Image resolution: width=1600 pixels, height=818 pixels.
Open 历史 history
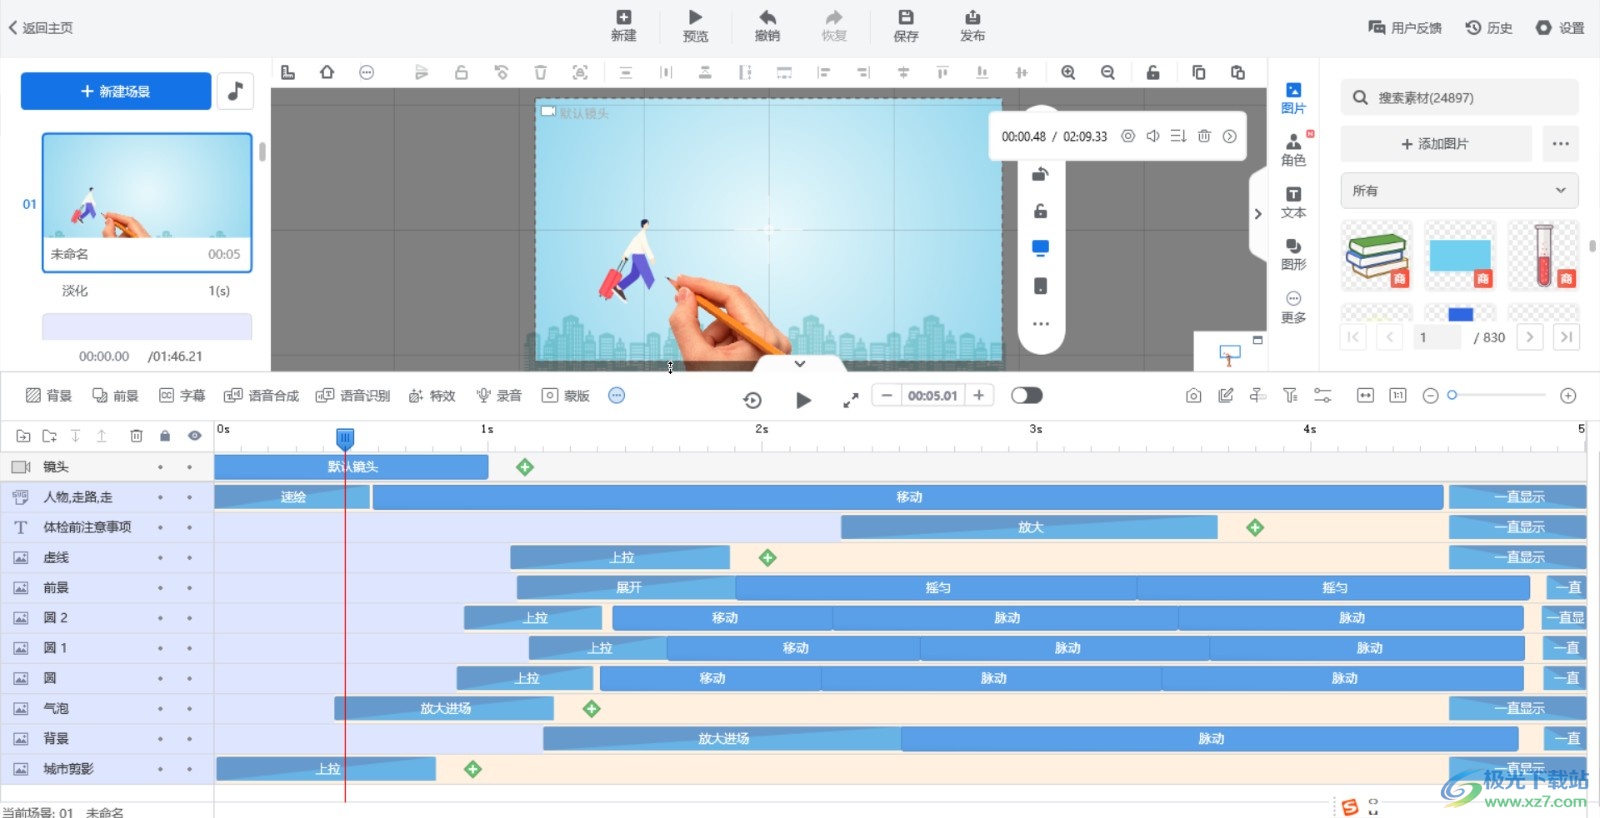[x=1489, y=28]
